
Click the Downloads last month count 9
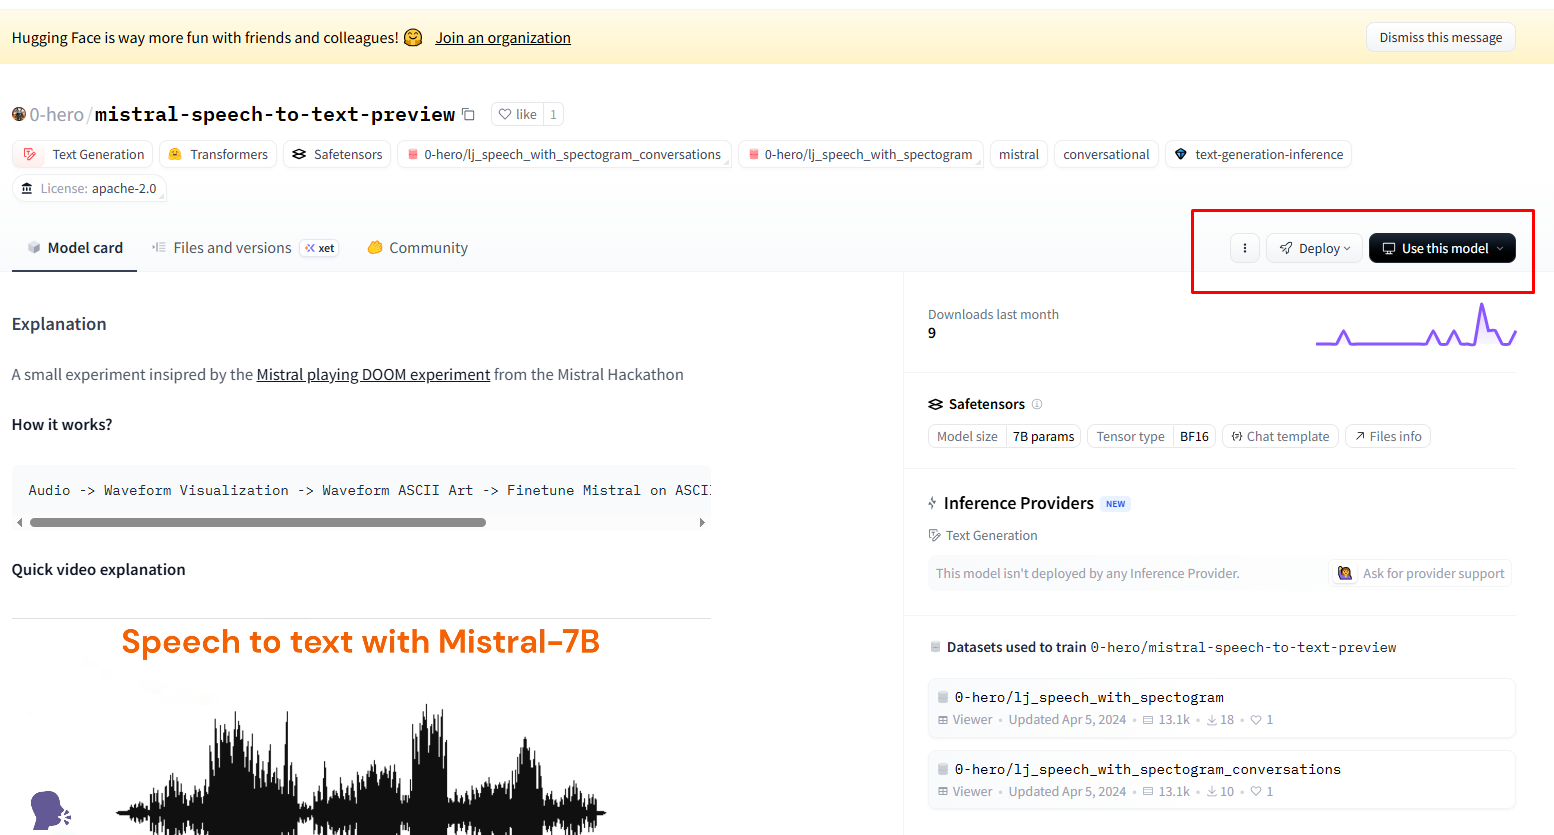click(x=932, y=333)
